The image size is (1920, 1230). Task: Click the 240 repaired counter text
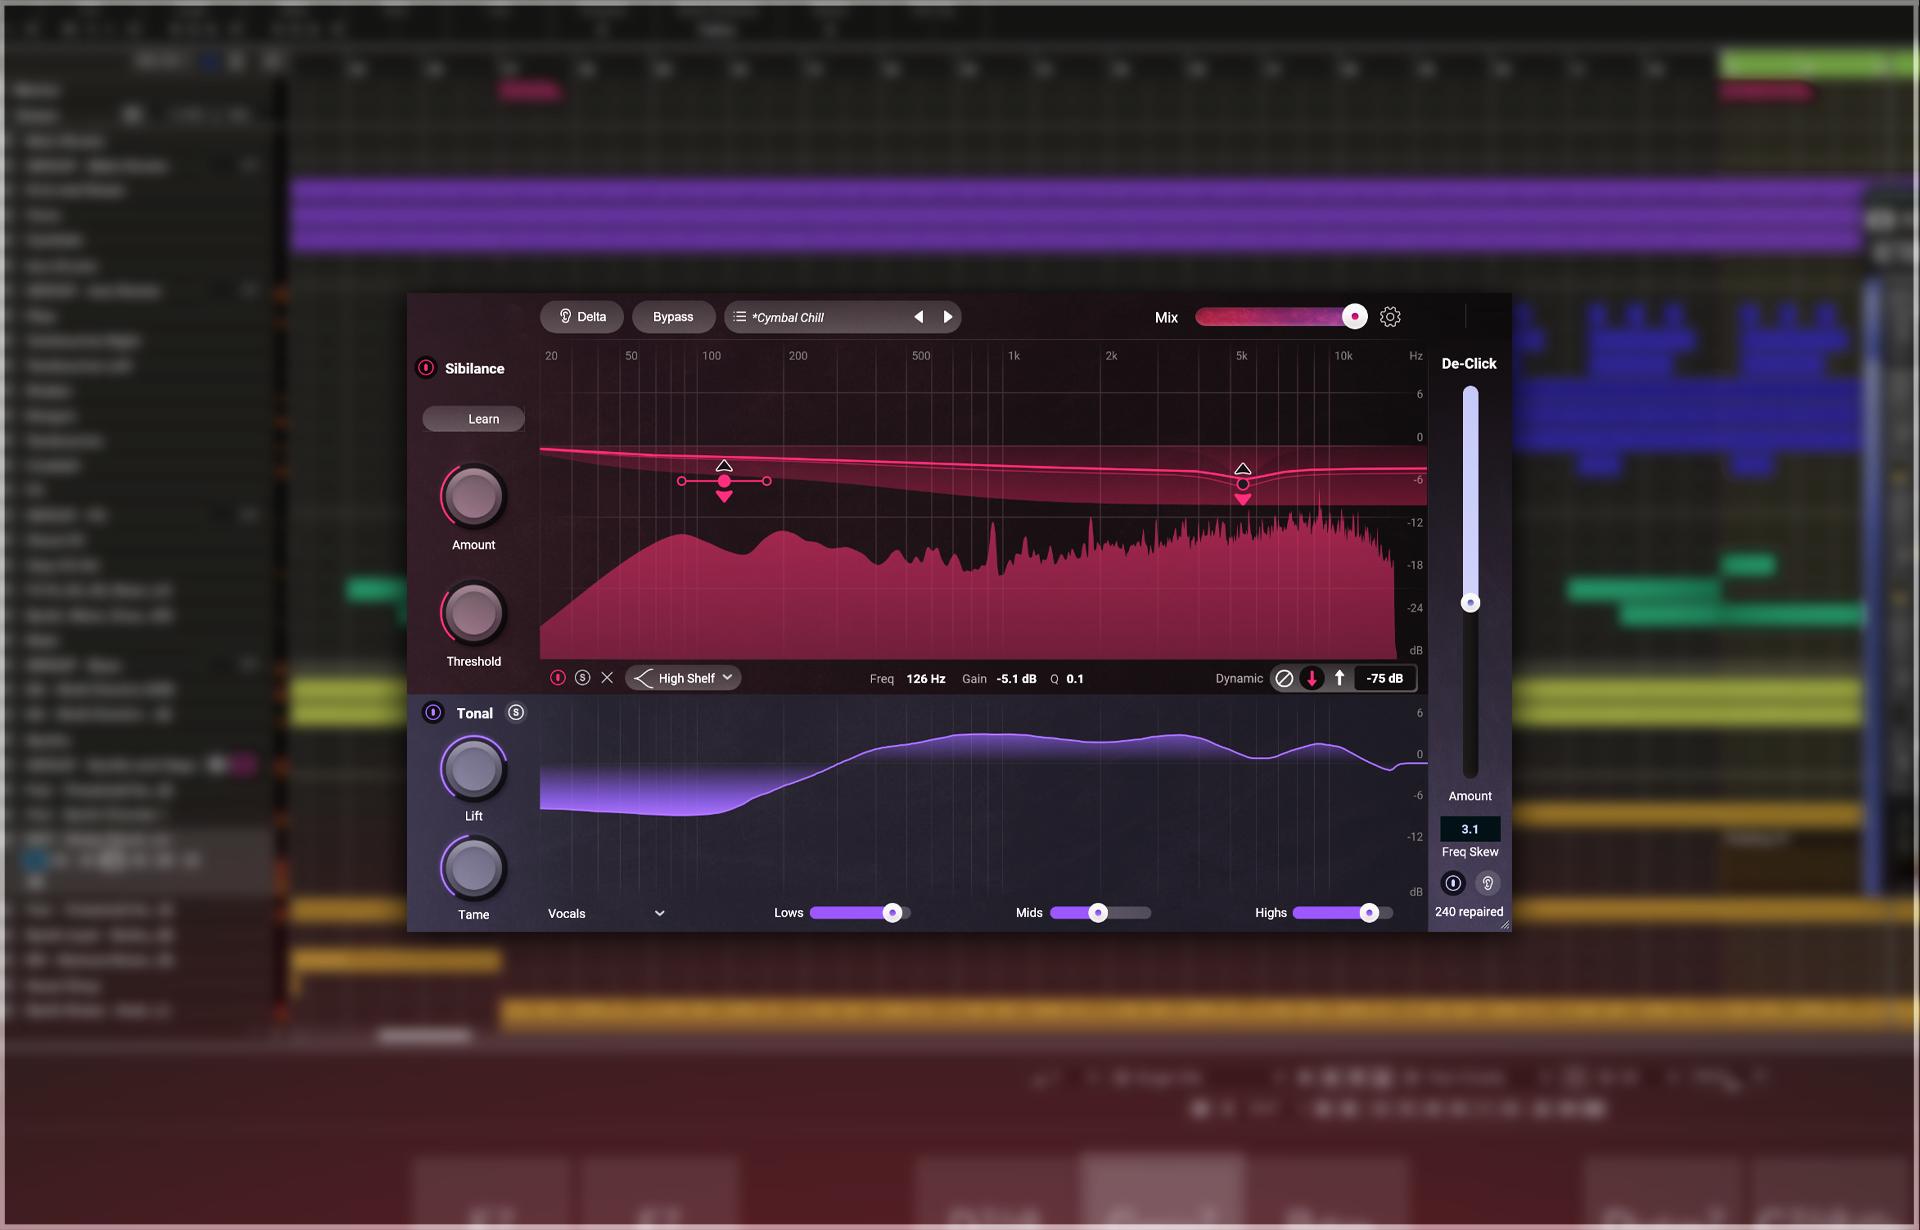pos(1469,912)
